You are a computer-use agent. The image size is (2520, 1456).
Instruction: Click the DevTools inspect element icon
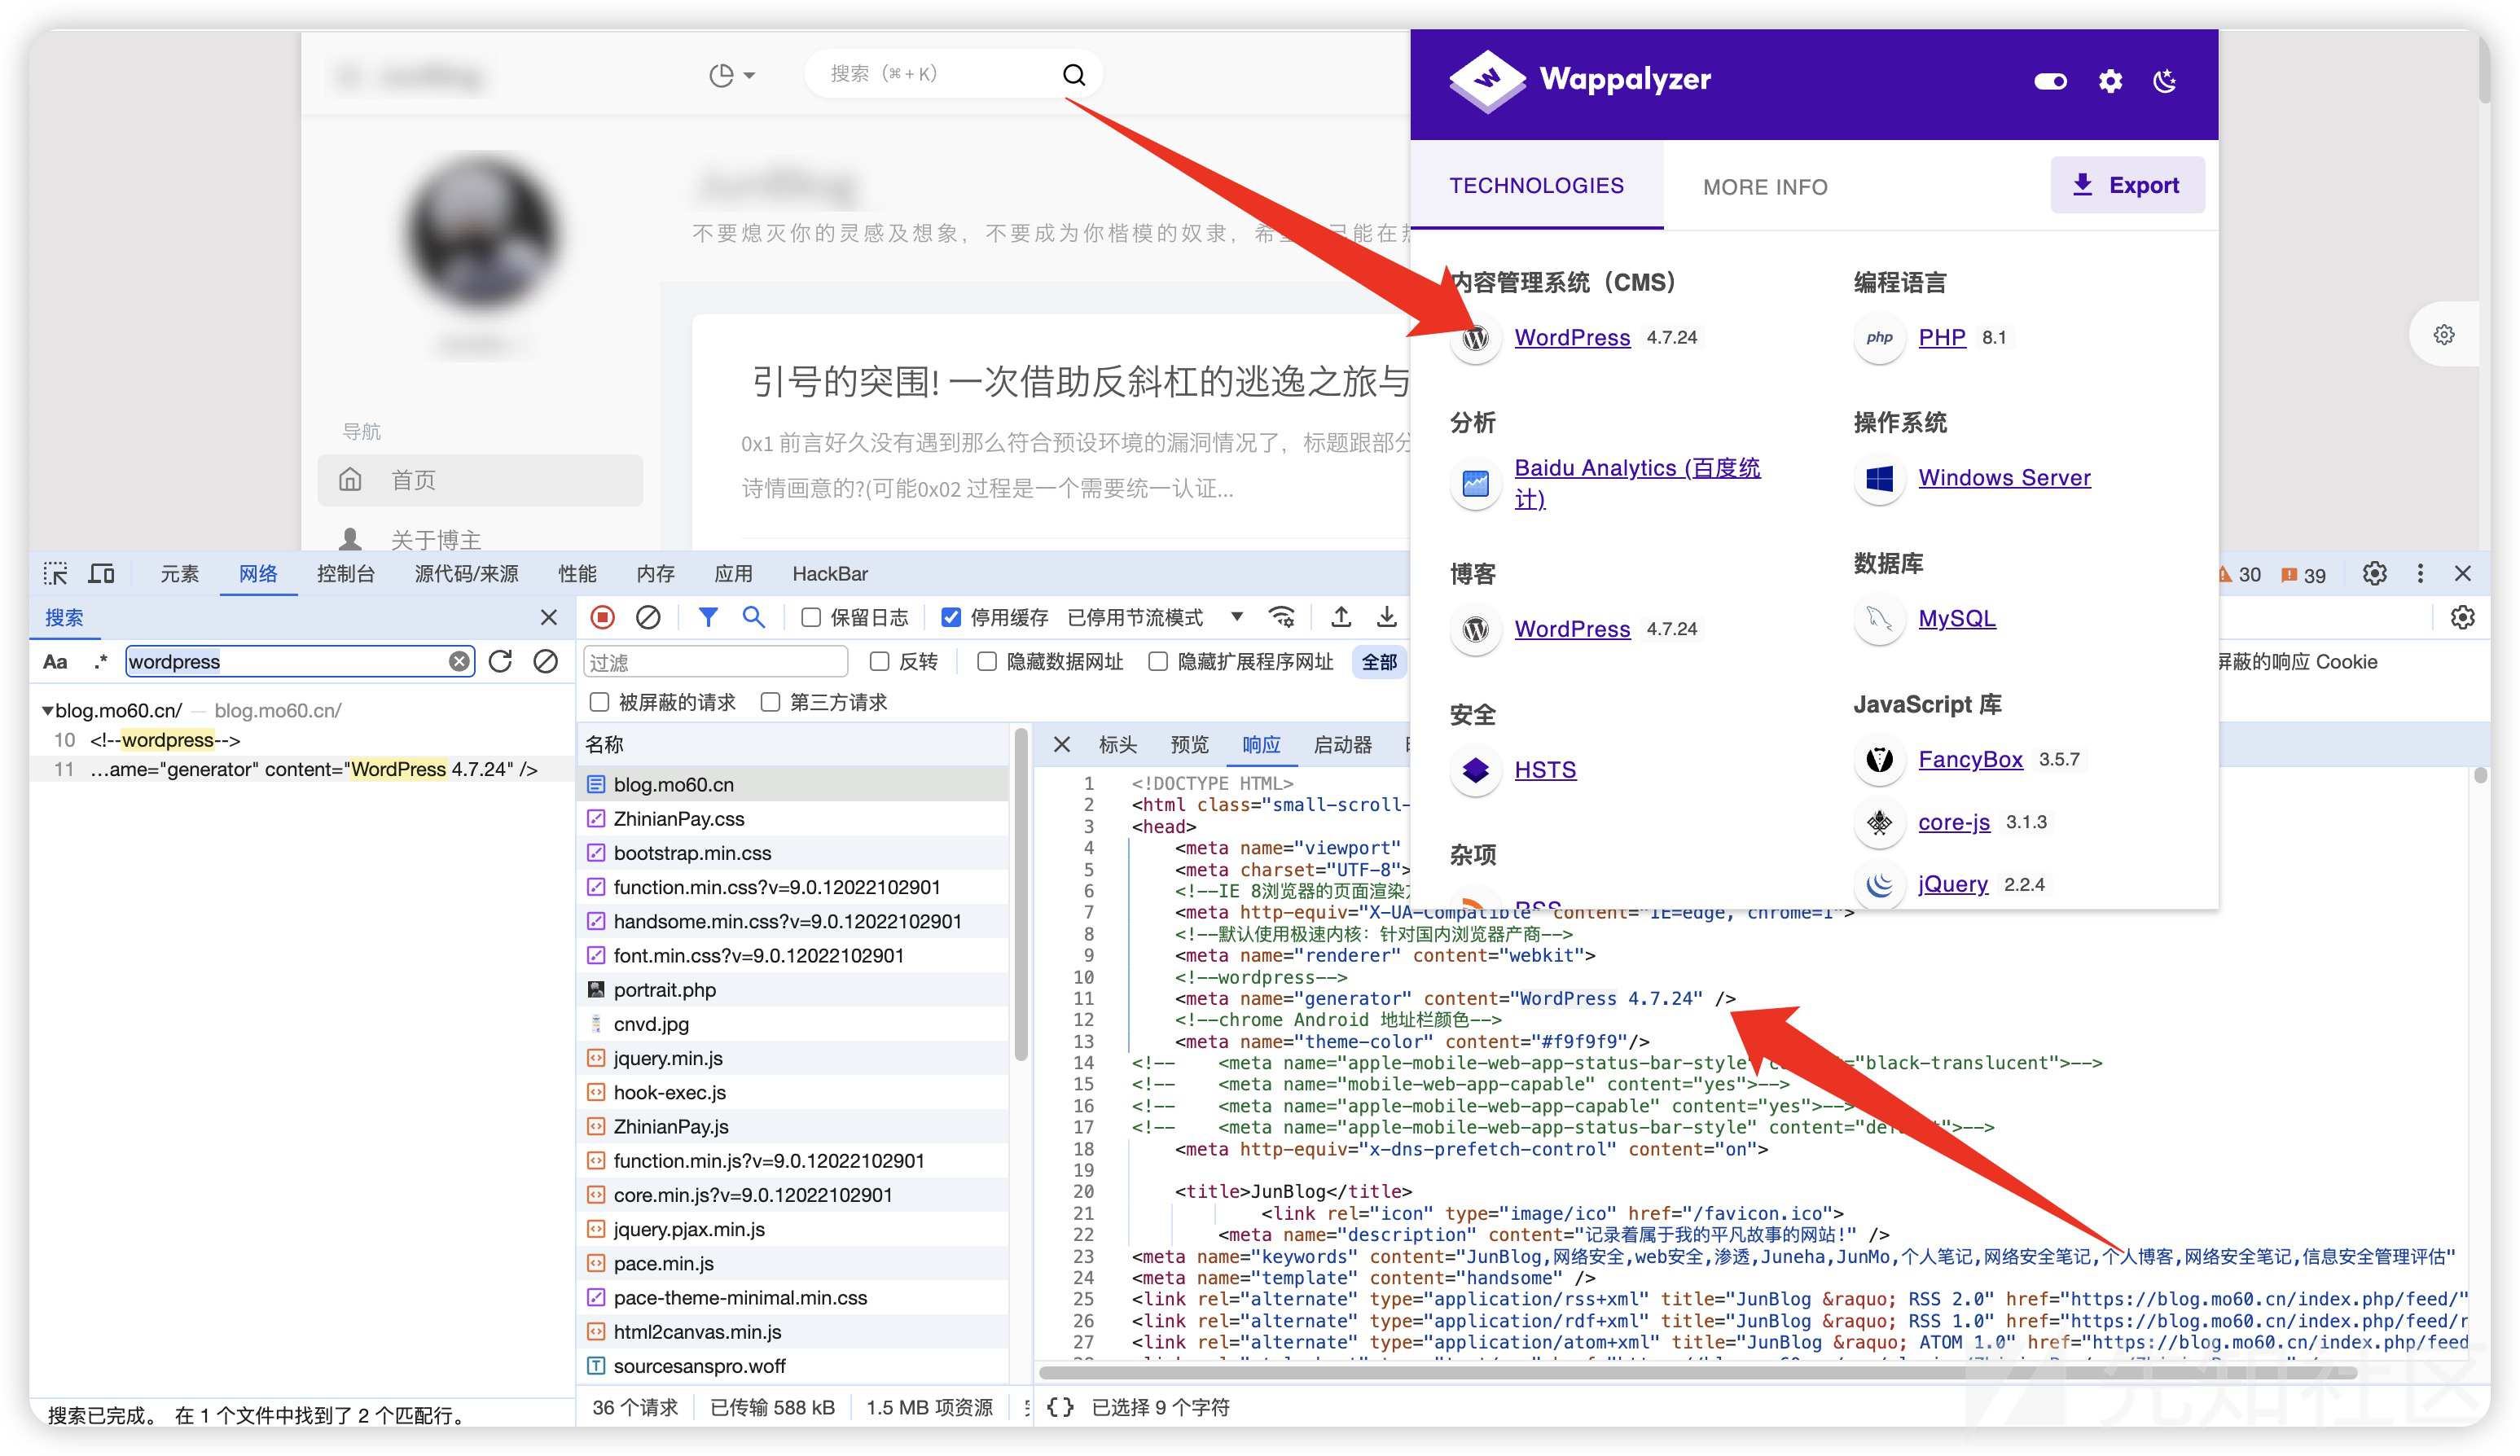pyautogui.click(x=56, y=574)
